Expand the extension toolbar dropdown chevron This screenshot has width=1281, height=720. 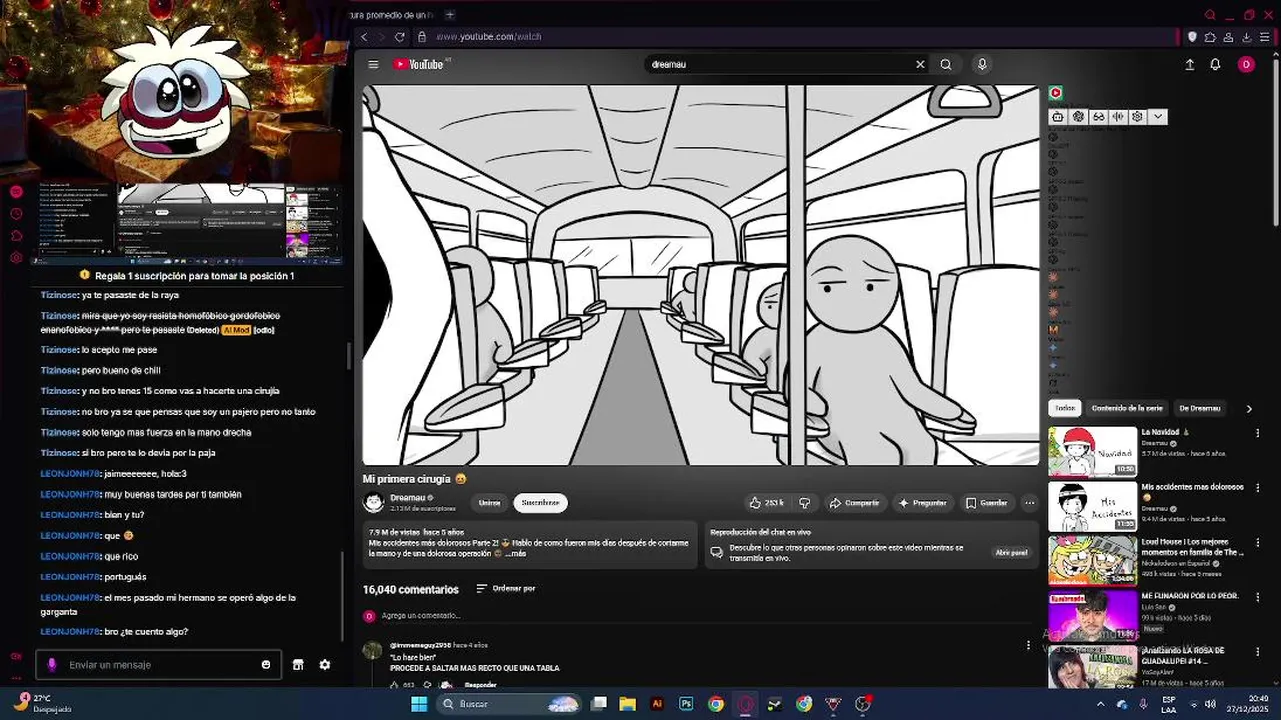[x=1158, y=117]
